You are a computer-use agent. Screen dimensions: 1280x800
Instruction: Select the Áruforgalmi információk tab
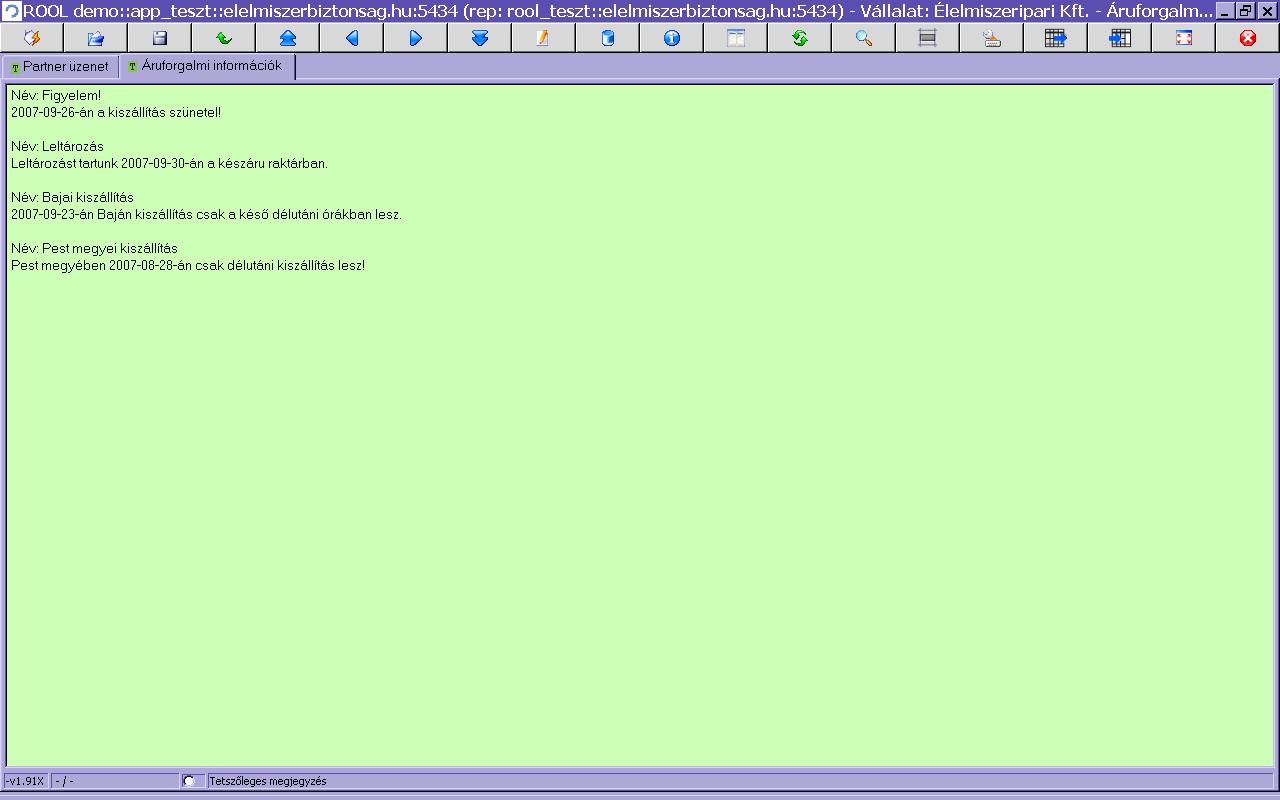coord(206,66)
